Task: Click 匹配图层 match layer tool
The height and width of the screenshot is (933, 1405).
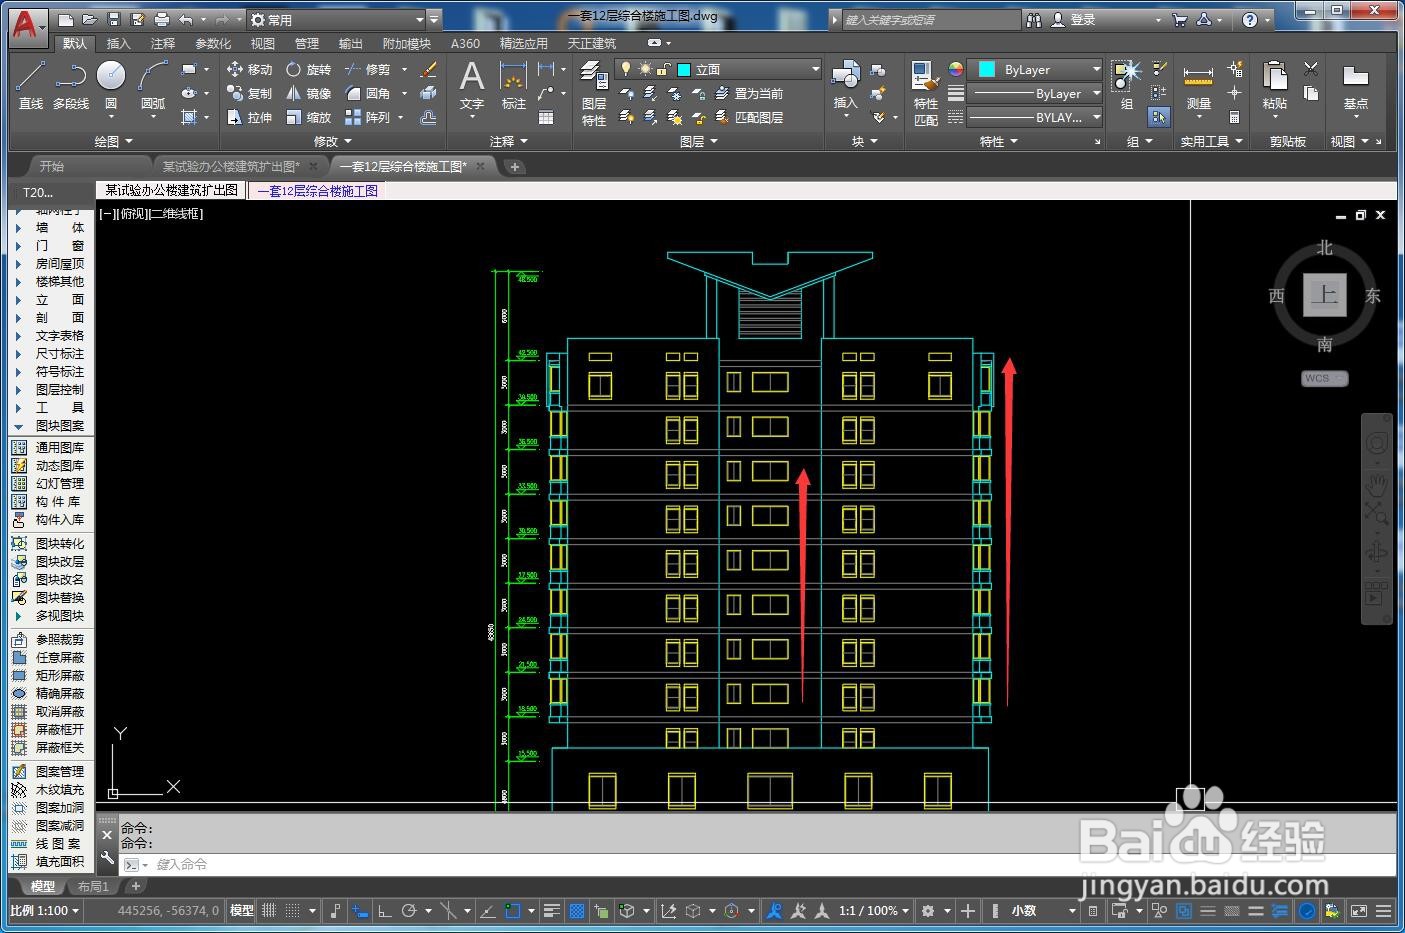Action: click(750, 117)
